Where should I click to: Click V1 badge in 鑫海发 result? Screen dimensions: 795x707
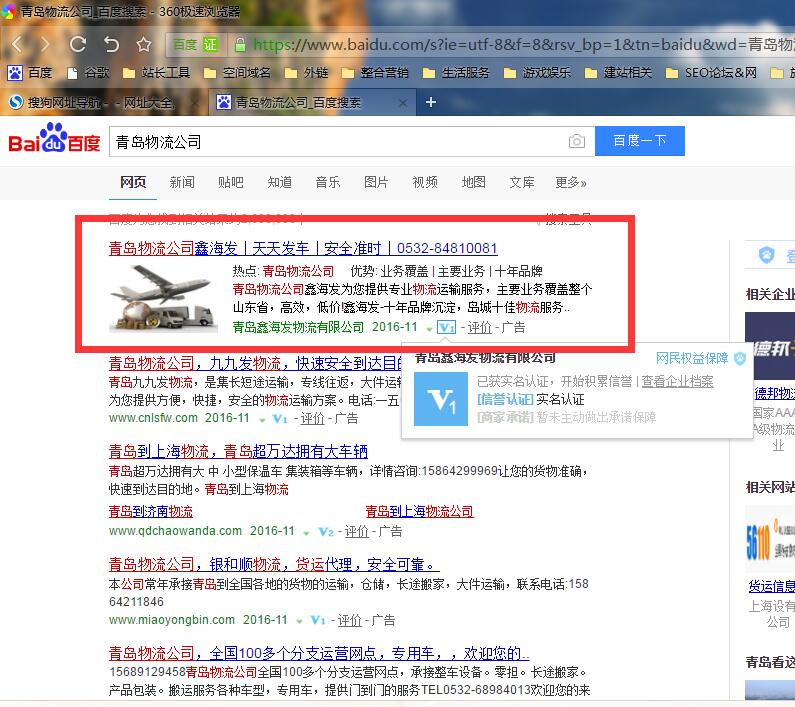click(x=446, y=327)
